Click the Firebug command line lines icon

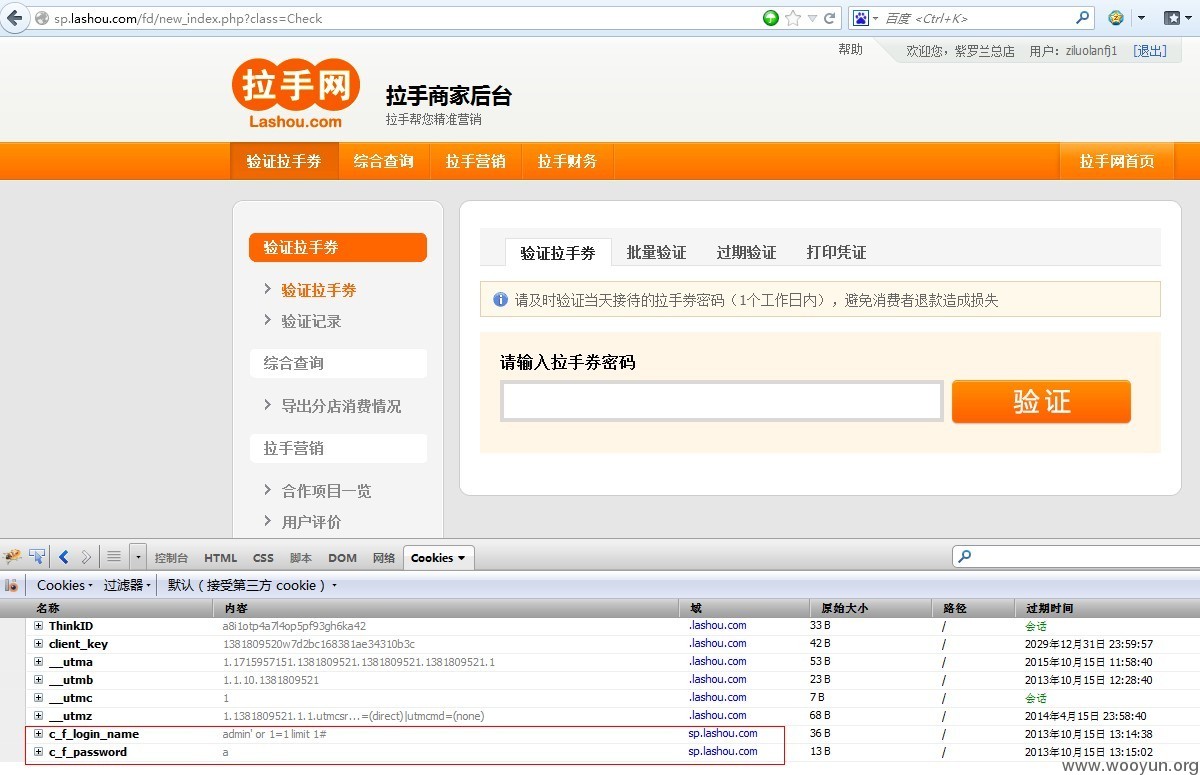point(114,557)
